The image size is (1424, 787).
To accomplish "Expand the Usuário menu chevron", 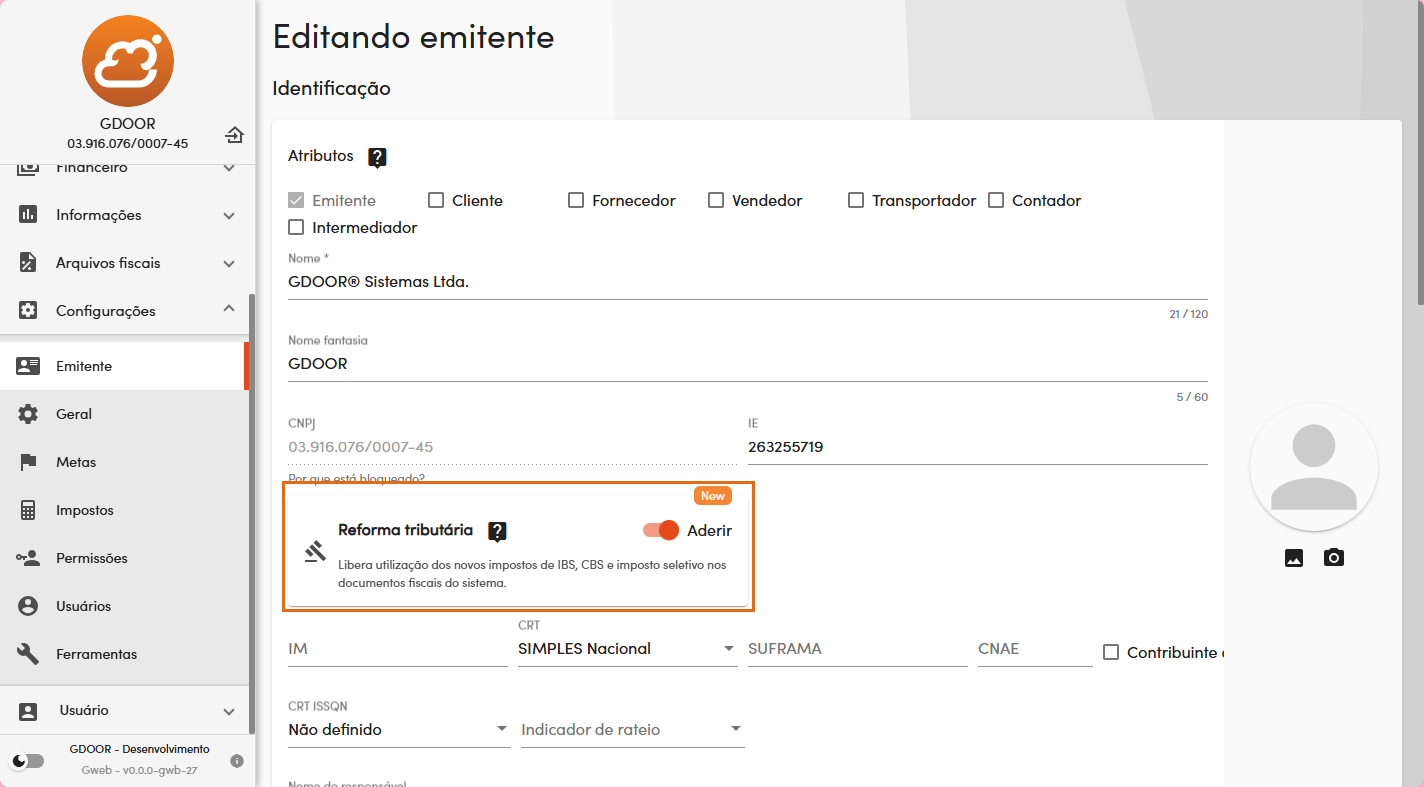I will coord(229,712).
